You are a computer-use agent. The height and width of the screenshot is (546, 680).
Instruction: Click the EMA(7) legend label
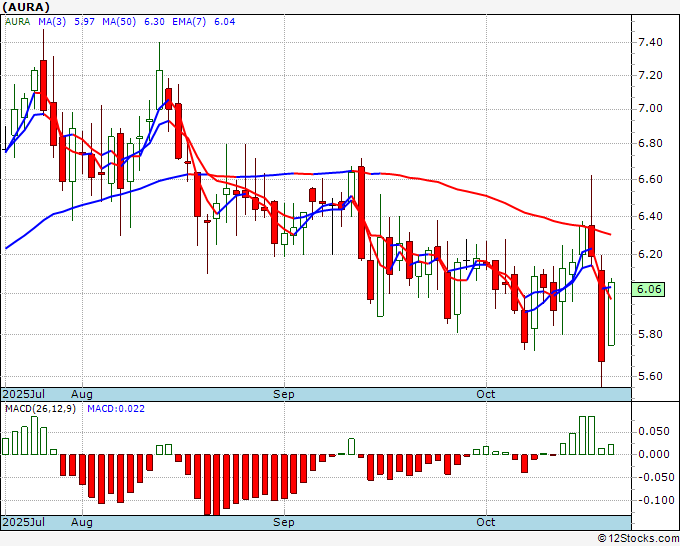[189, 22]
